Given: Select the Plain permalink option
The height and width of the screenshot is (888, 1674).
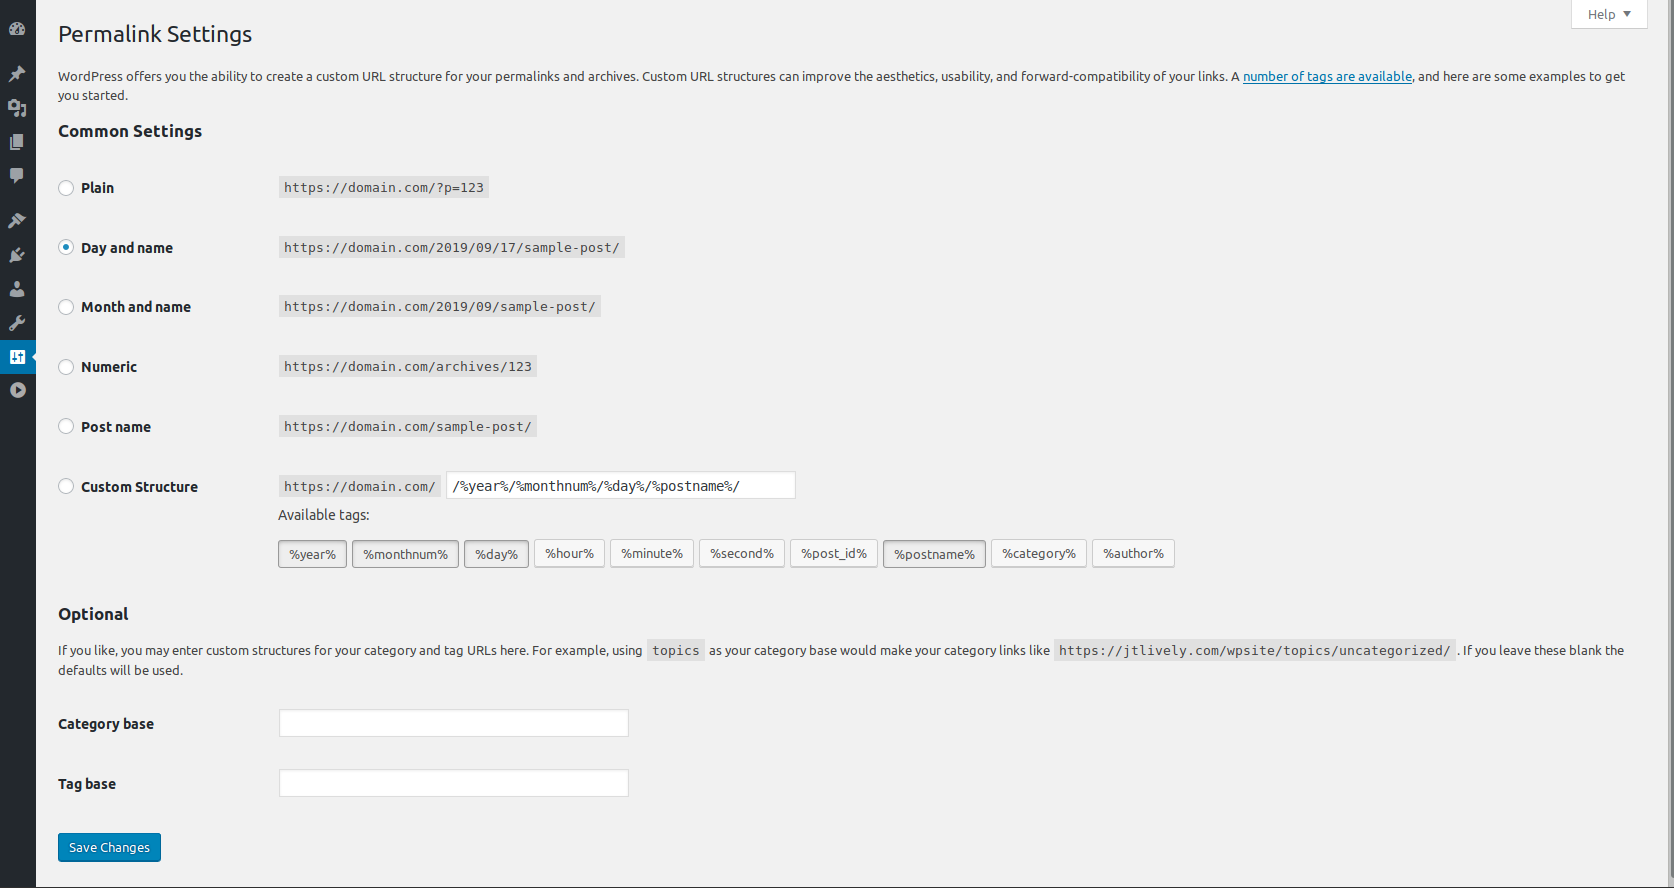Looking at the screenshot, I should pyautogui.click(x=66, y=188).
